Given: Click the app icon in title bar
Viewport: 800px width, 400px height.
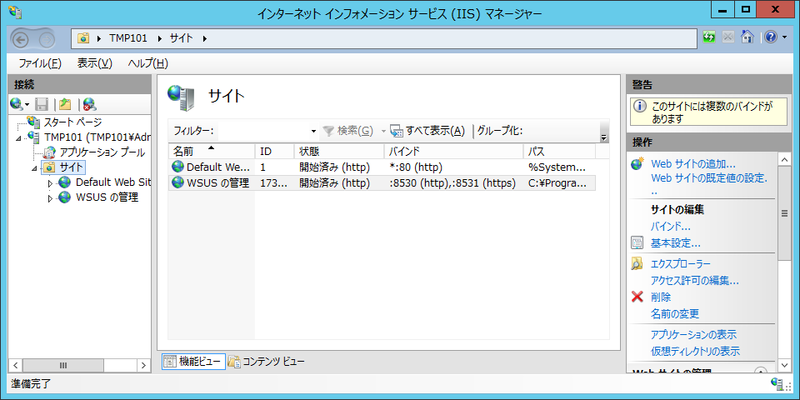Looking at the screenshot, I should point(14,12).
